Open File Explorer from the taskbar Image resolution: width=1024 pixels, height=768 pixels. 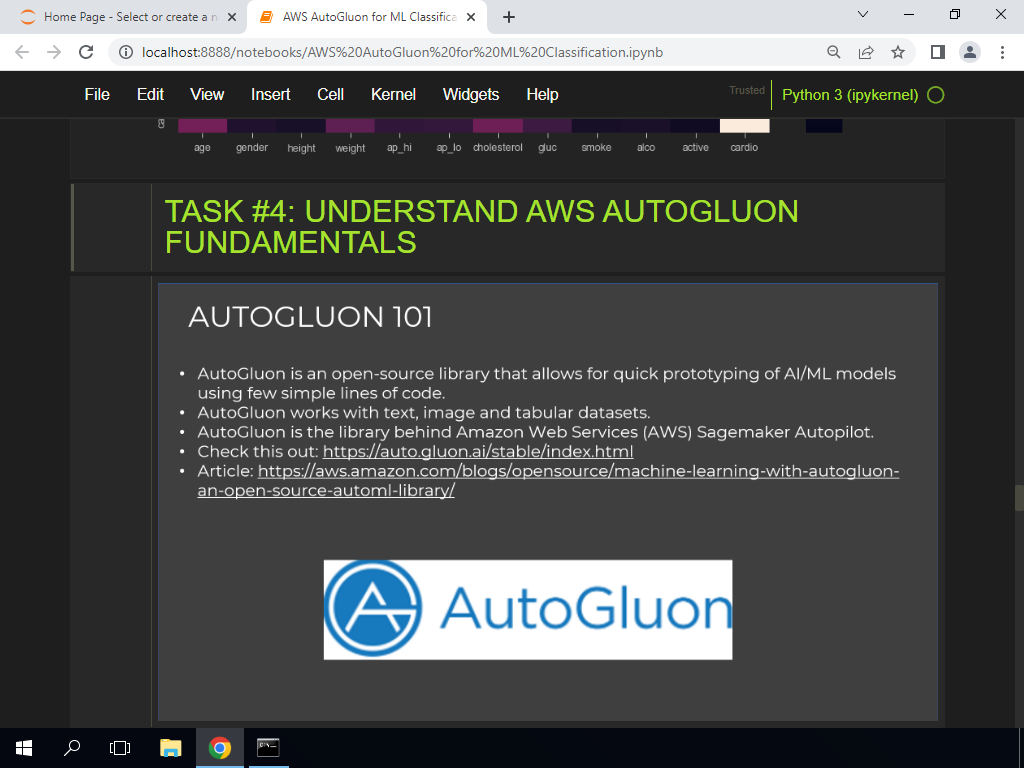(170, 748)
